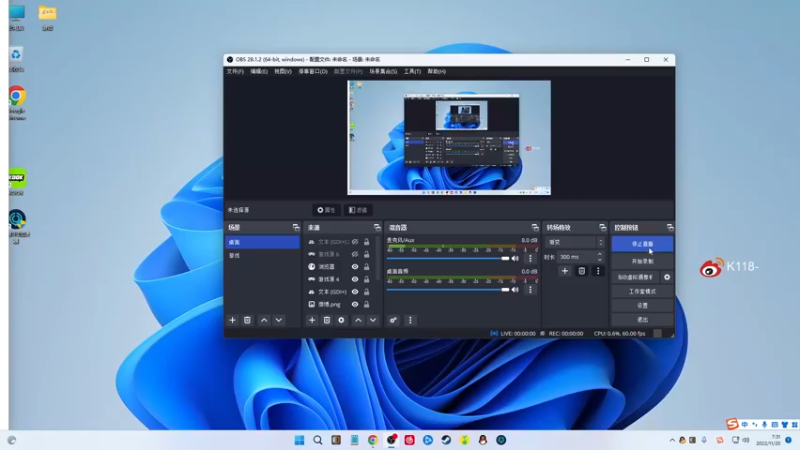Select the 浏览器 source row
Viewport: 800px width, 450px height.
[340, 266]
